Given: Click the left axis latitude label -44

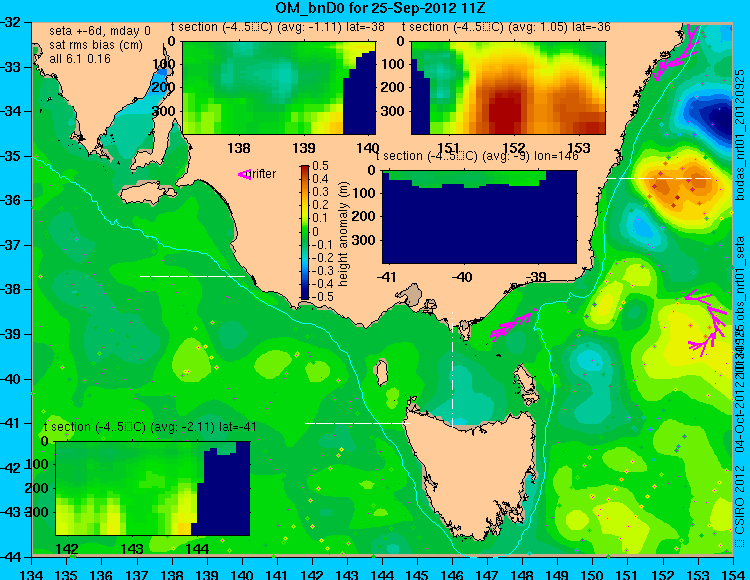Looking at the screenshot, I should coord(11,557).
